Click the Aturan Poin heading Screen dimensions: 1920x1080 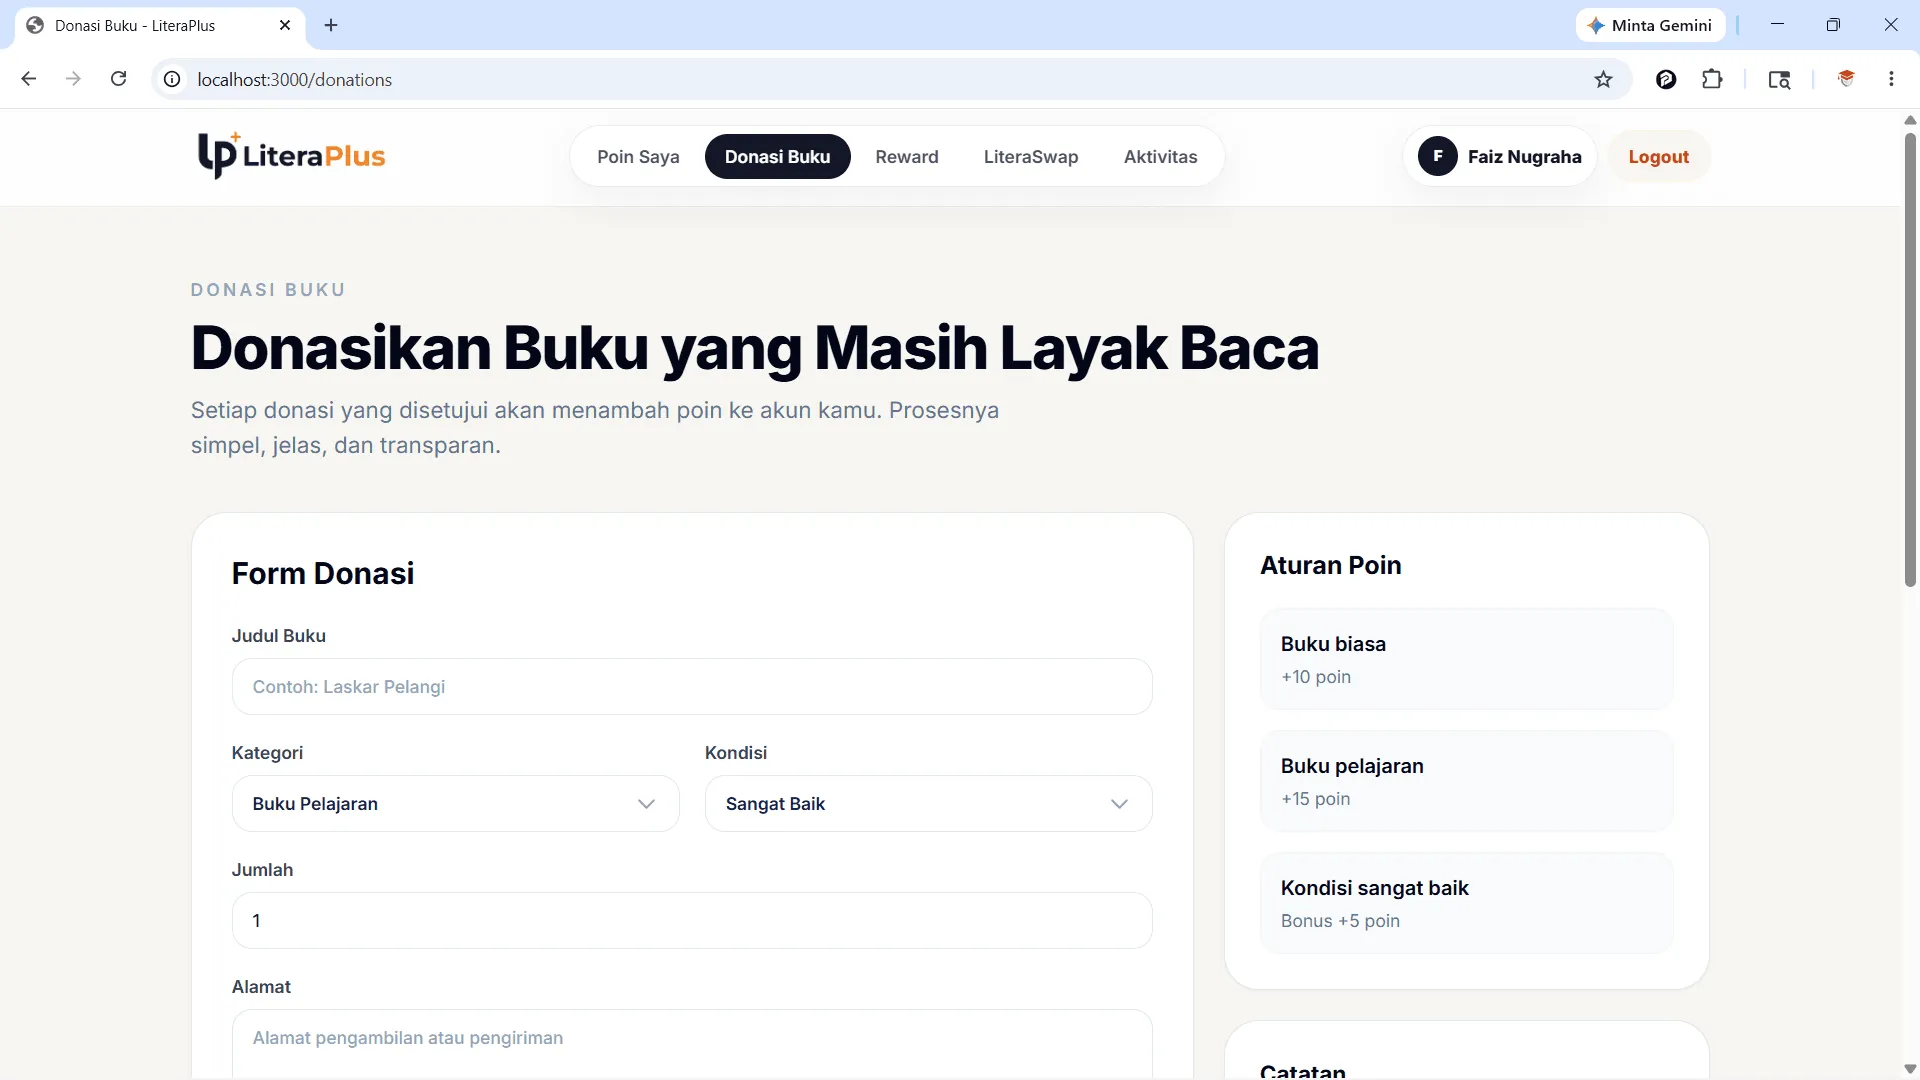(x=1330, y=565)
